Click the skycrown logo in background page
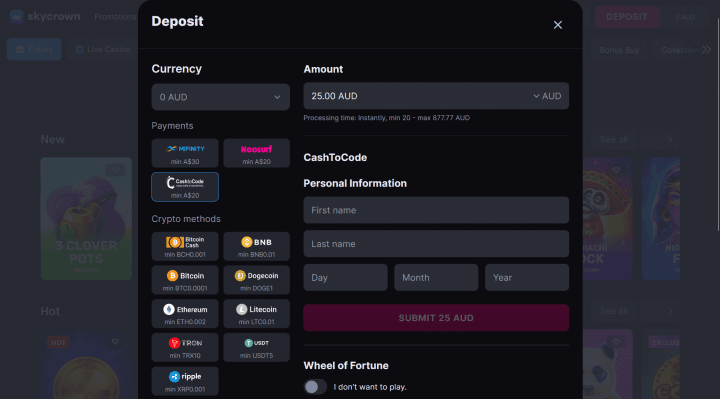The image size is (720, 399). point(45,17)
